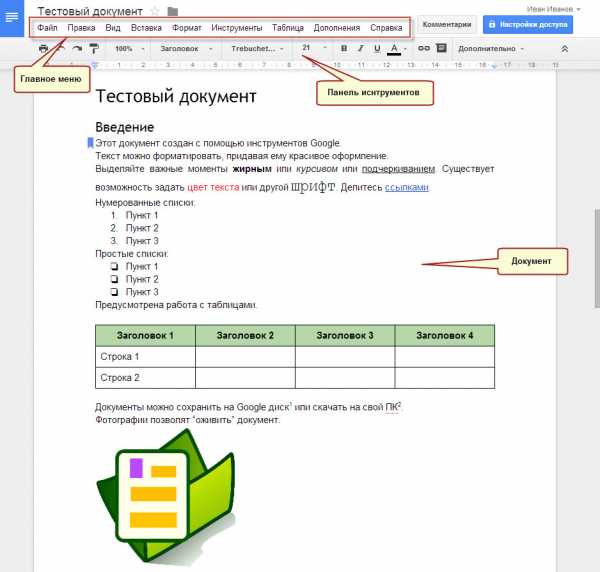
Task: Click the line Нумерованные списки:
Action: (145, 202)
